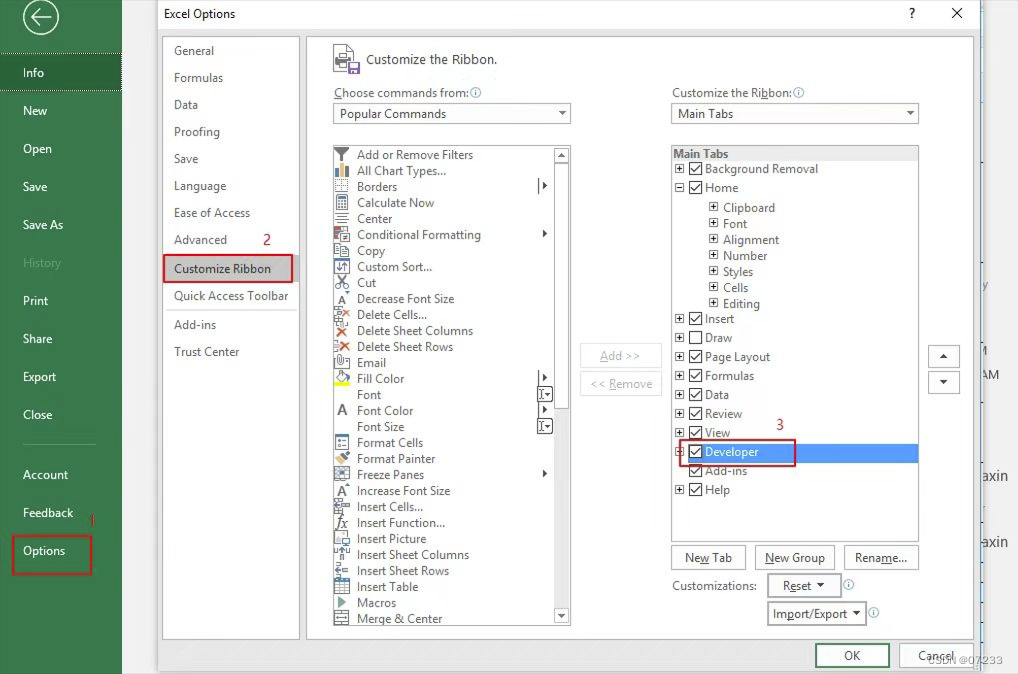Click the New Group button

(x=795, y=558)
